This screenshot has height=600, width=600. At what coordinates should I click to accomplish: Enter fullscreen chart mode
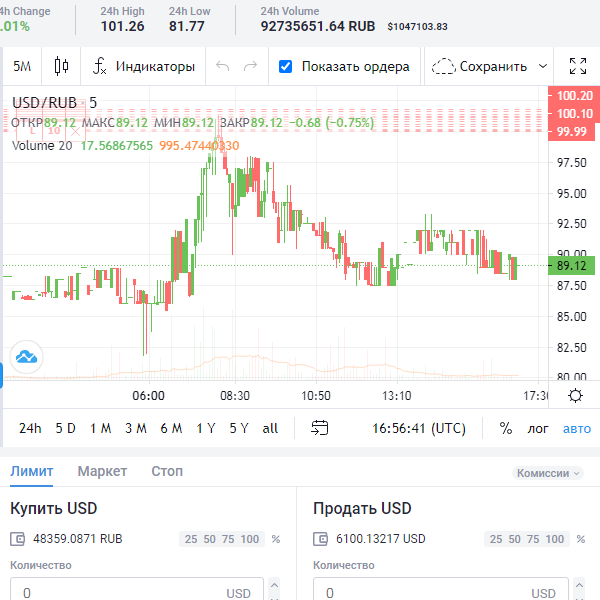tap(577, 67)
